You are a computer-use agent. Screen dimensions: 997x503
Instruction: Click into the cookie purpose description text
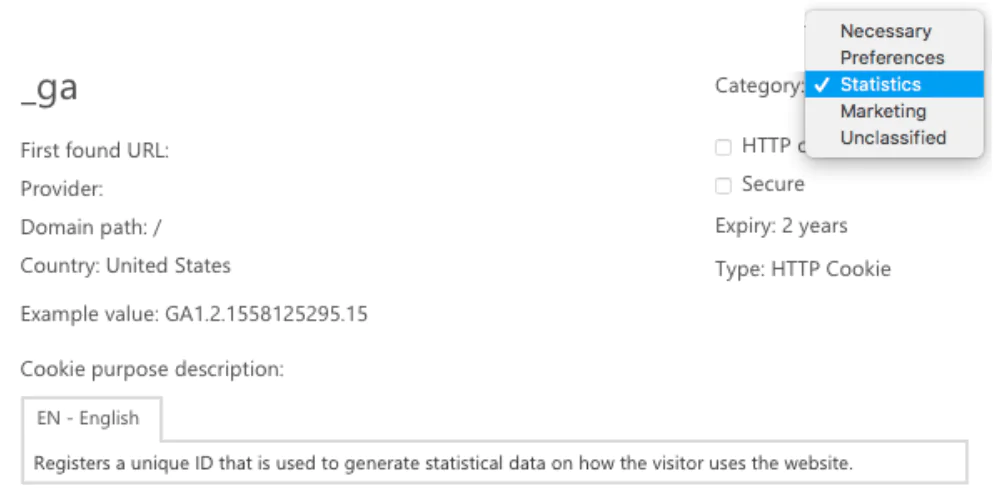(442, 464)
